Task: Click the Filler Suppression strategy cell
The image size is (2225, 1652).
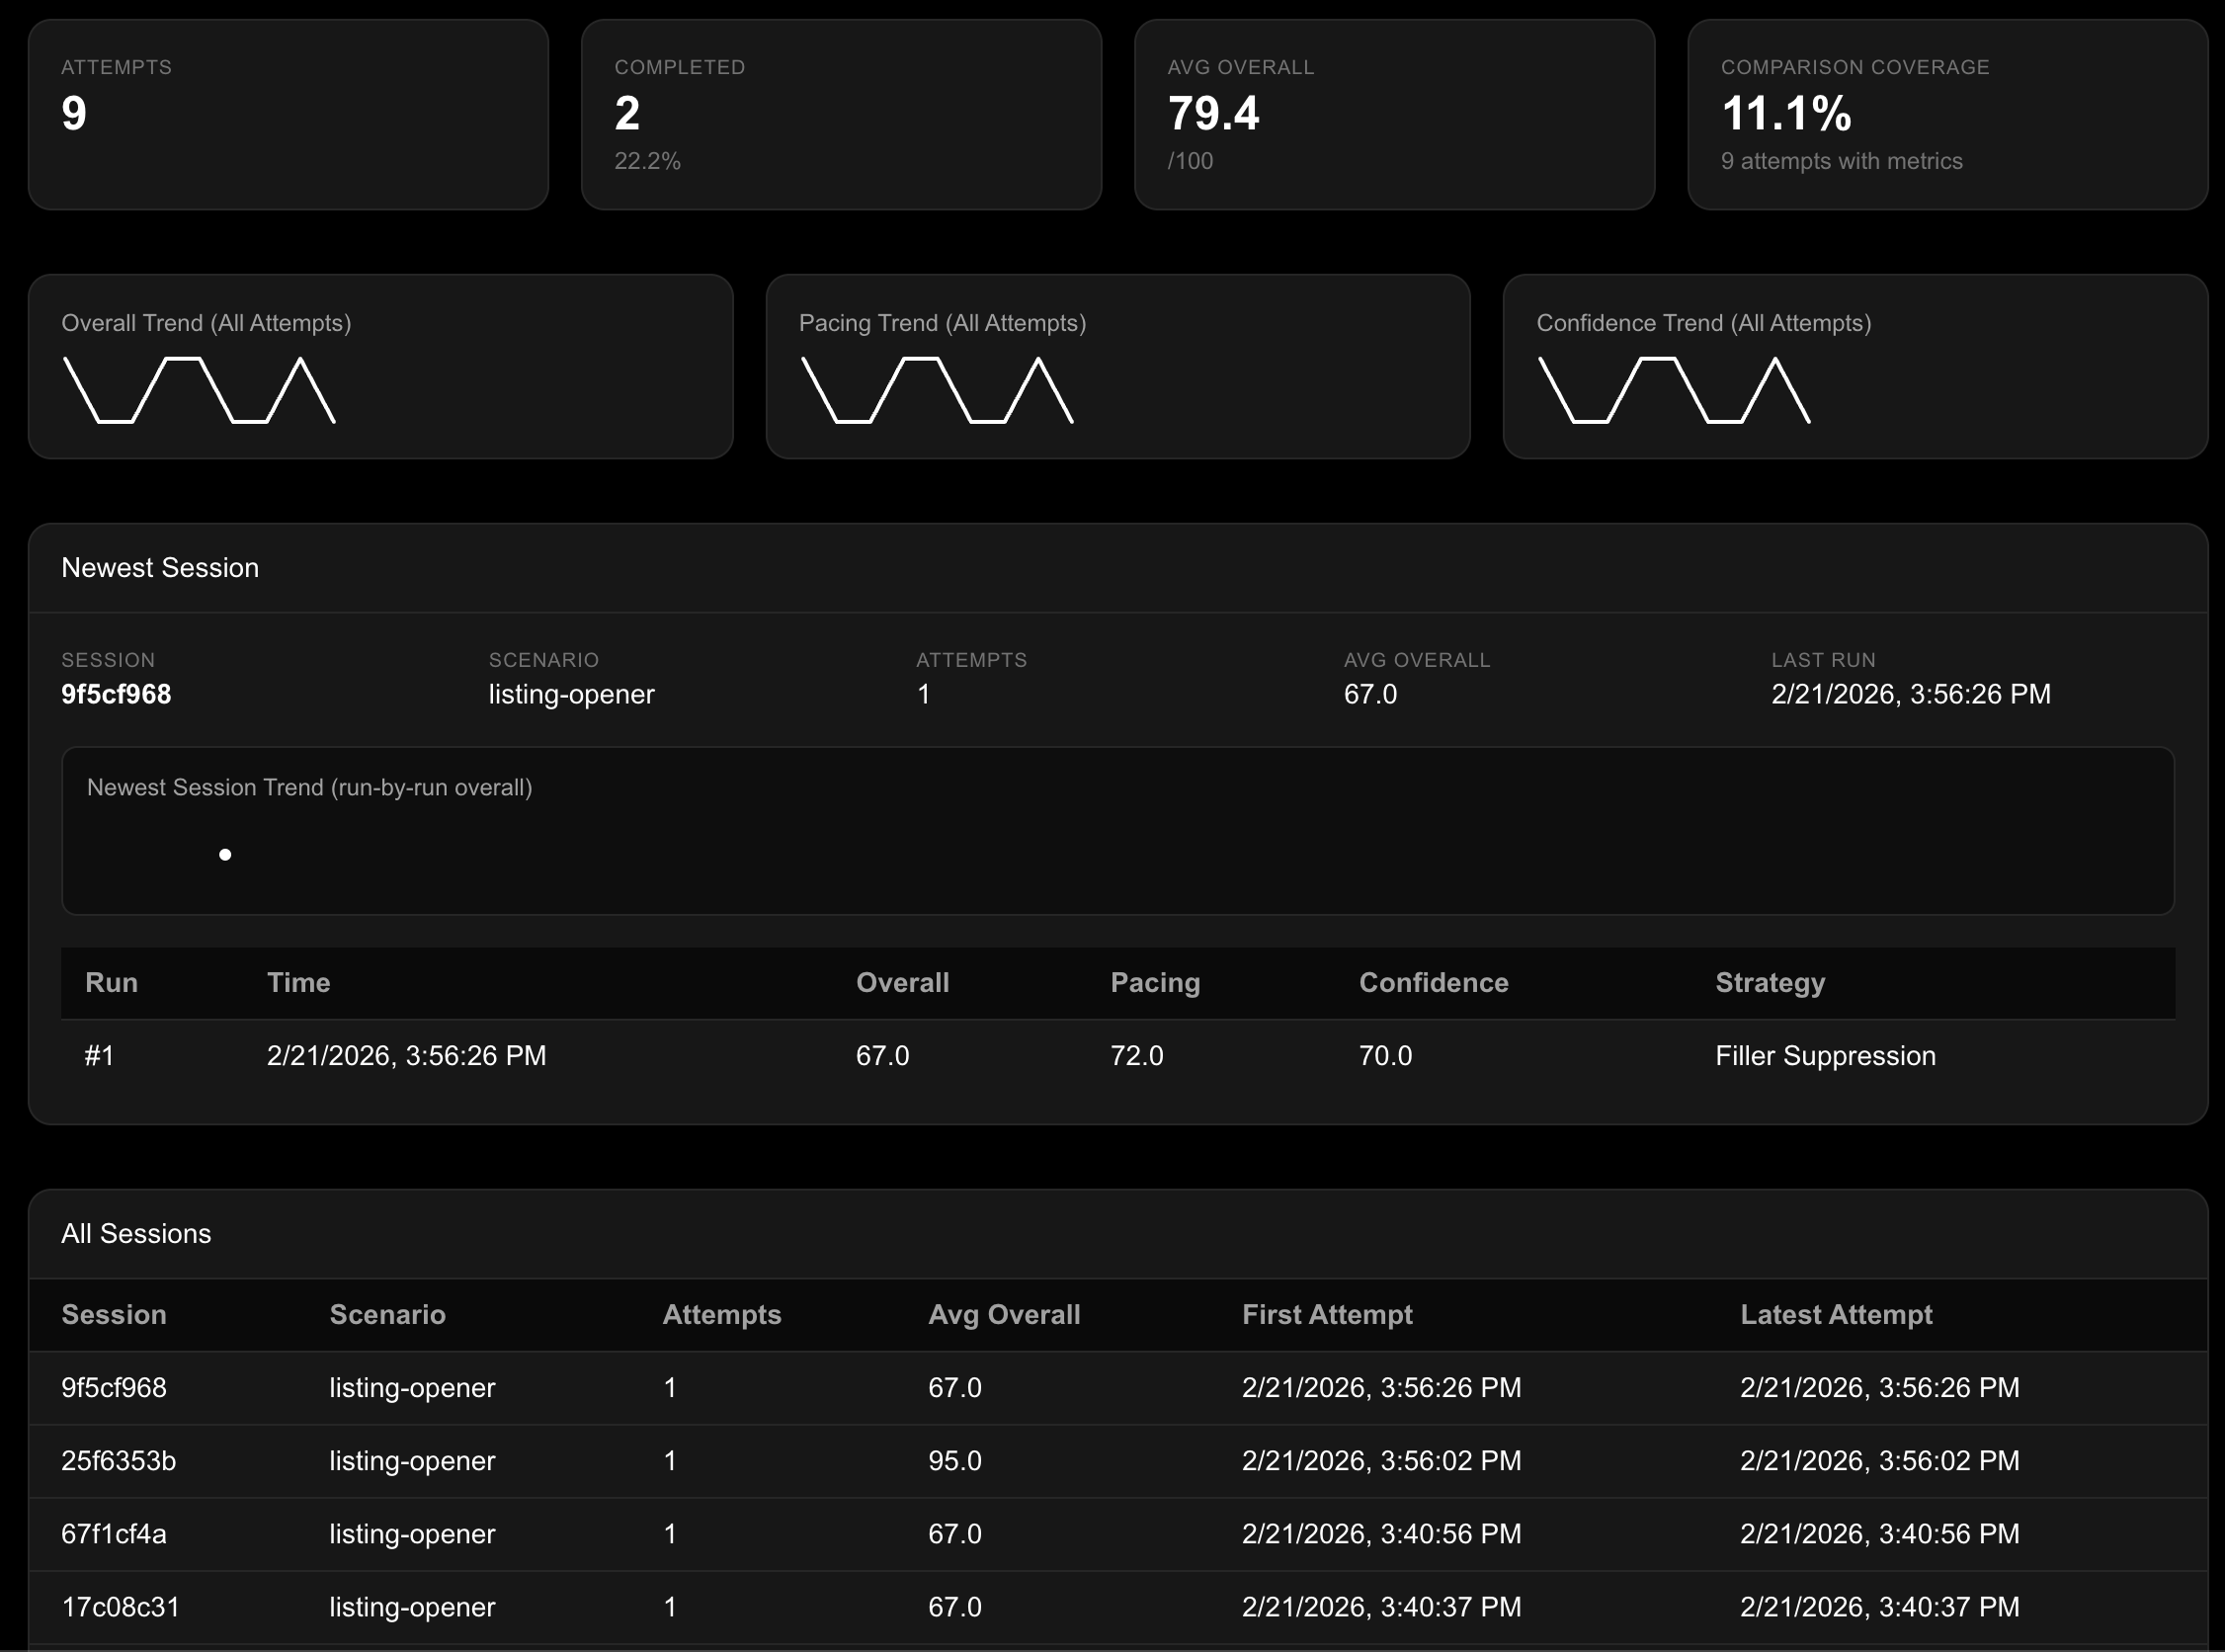Action: [x=1825, y=1056]
